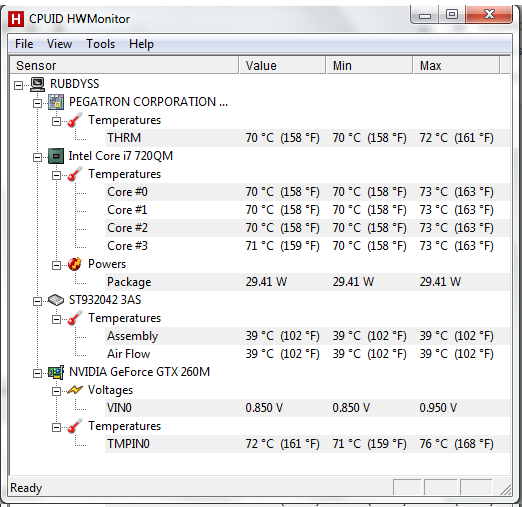Collapse Temperatures node under PEGATRON
Viewport: 522px width, 507px height.
tap(56, 121)
